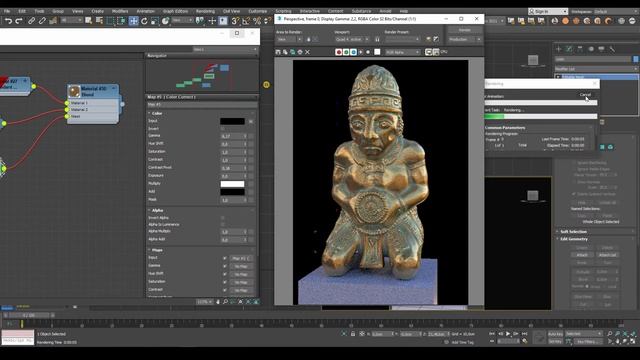
Task: Toggle the red channel in render window
Action: pyautogui.click(x=338, y=52)
